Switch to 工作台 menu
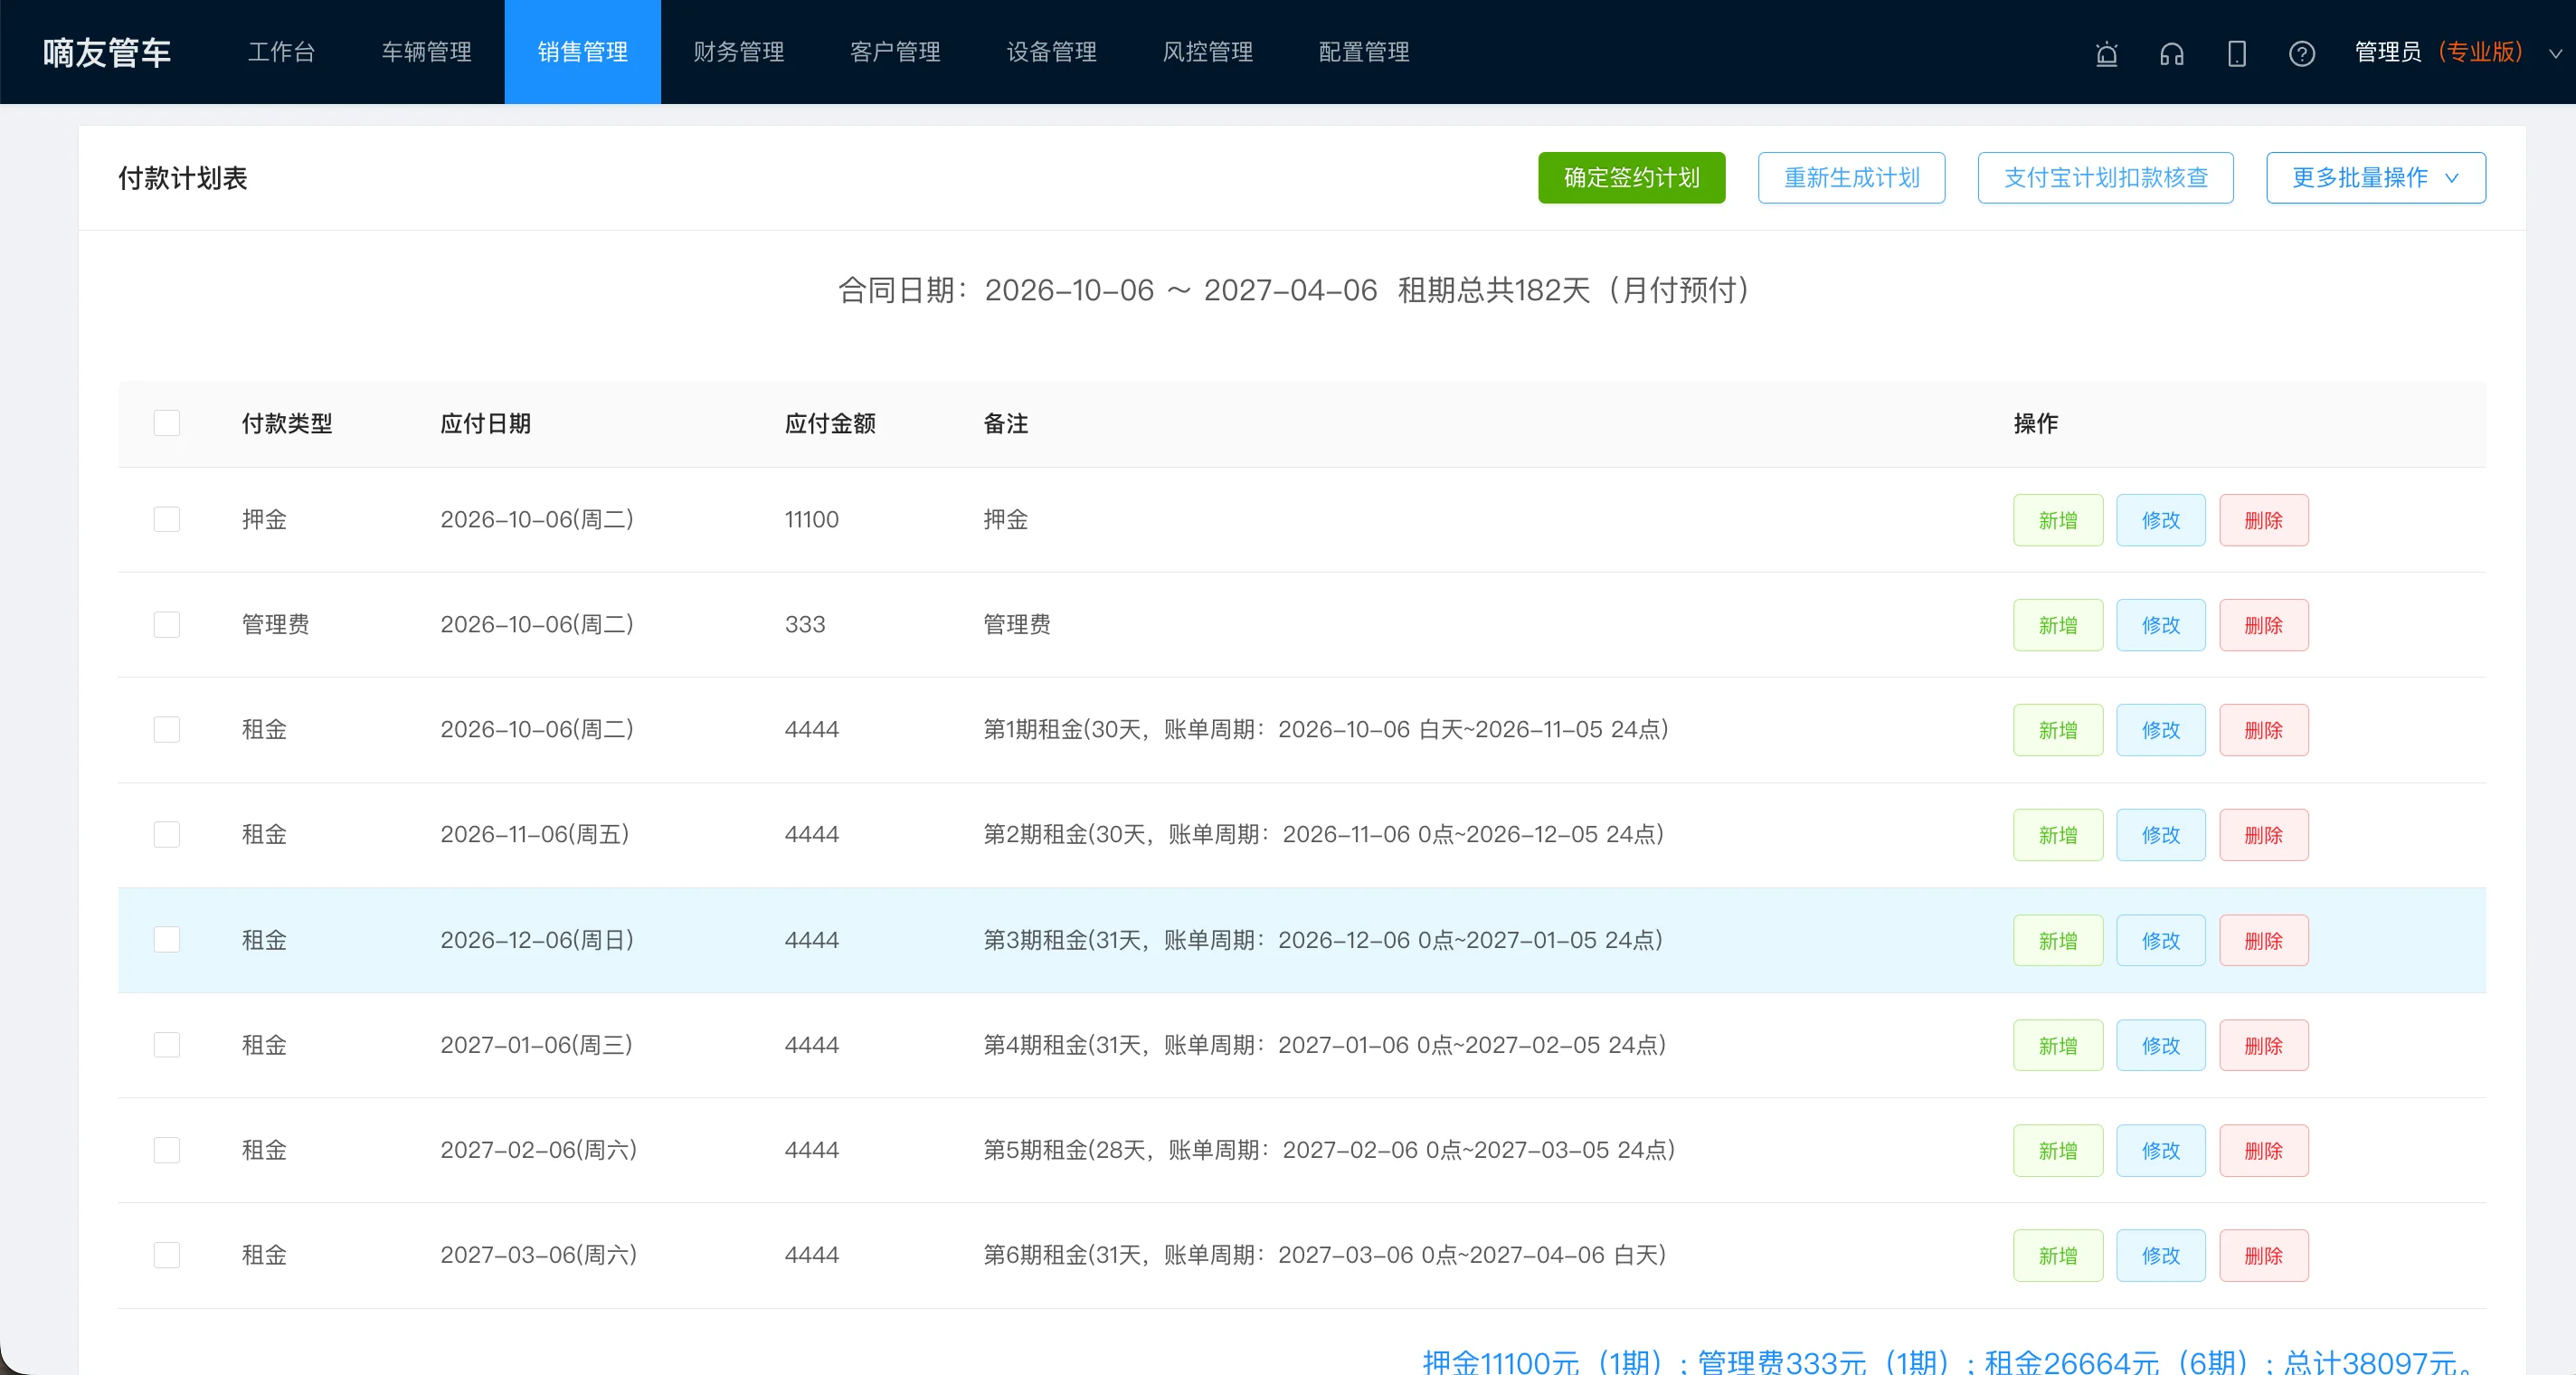The width and height of the screenshot is (2576, 1375). tap(281, 52)
